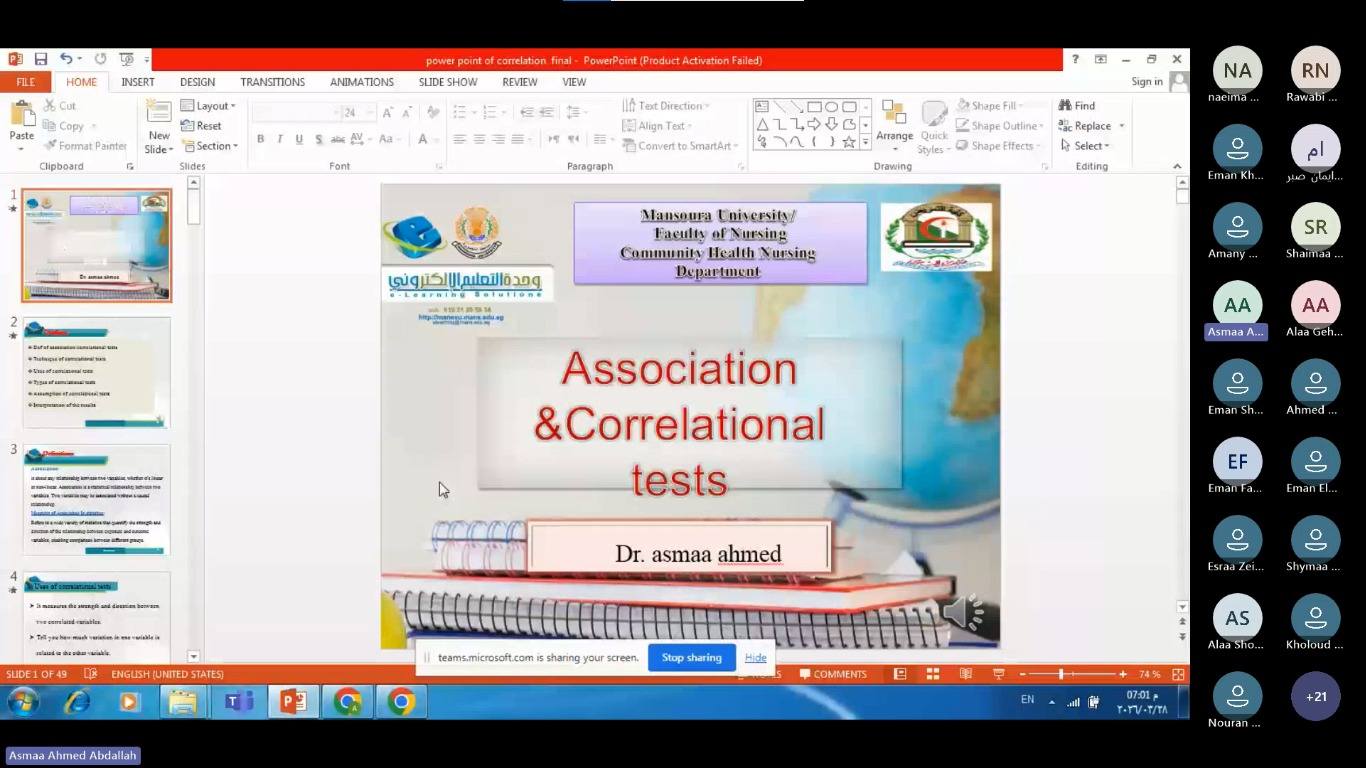
Task: Click the COMMENTS button in status bar
Action: pyautogui.click(x=833, y=674)
